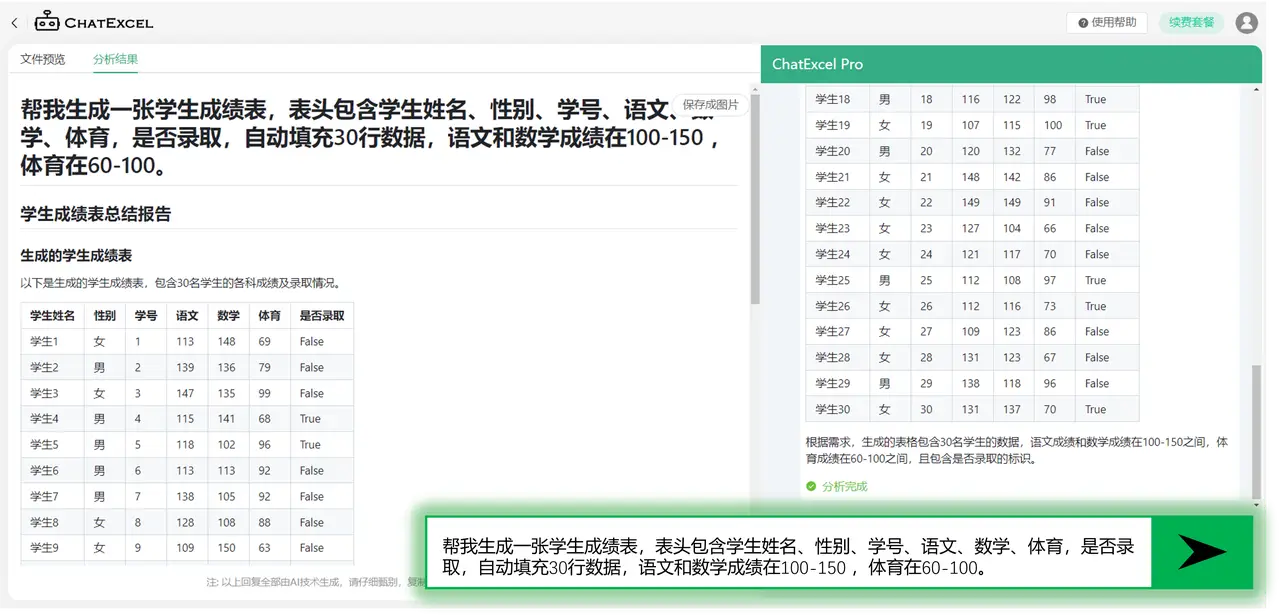Open 使用帮助 help button
The width and height of the screenshot is (1280, 616).
1108,22
